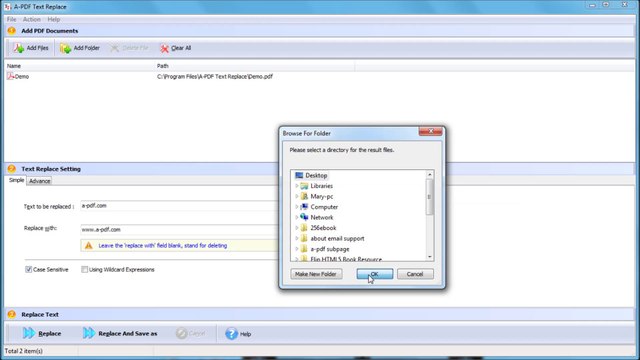Click the Mary-pc user icon
Image resolution: width=640 pixels, height=360 pixels.
click(x=304, y=196)
